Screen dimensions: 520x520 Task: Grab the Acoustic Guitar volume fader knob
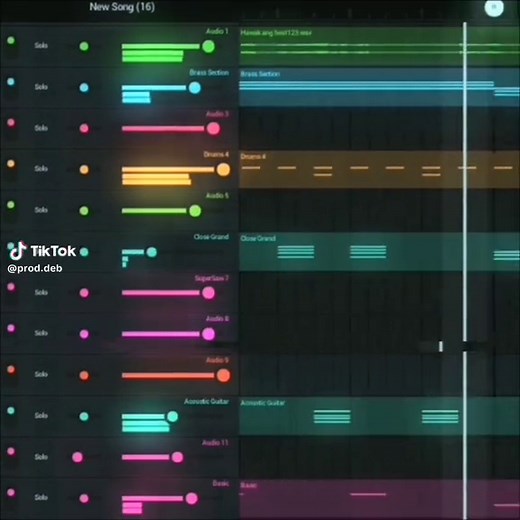click(x=172, y=416)
